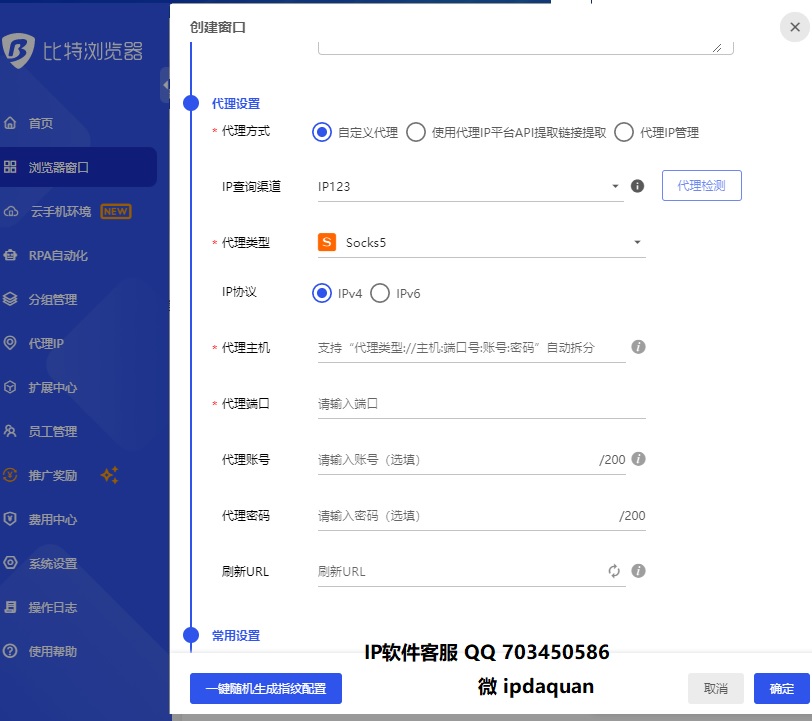
Task: Select the 代理IP管理 radio option
Action: coord(624,132)
